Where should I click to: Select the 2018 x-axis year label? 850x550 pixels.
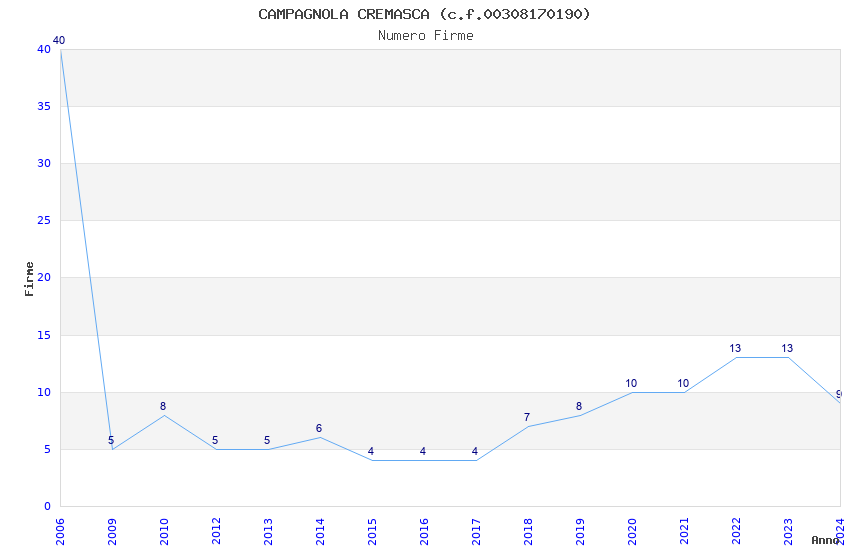pyautogui.click(x=529, y=532)
